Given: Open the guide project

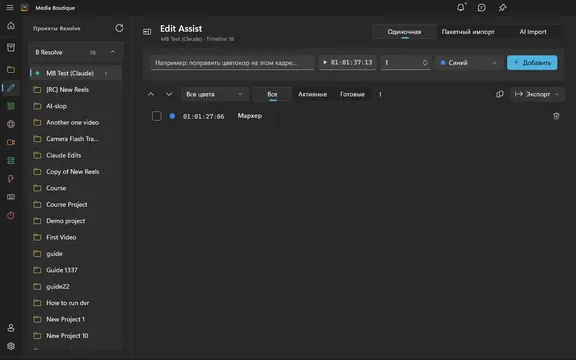Looking at the screenshot, I should (75, 254).
